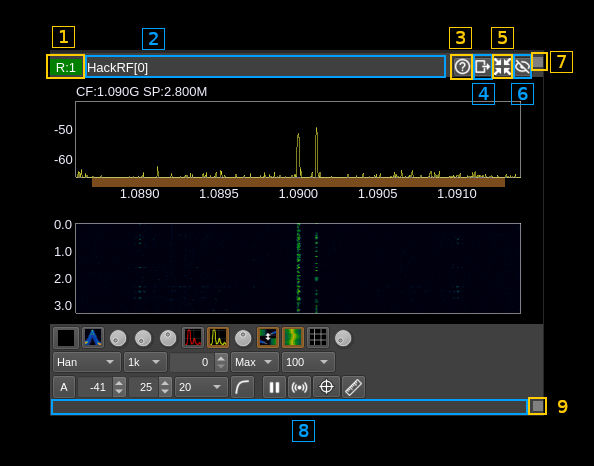Click the crosshair markers icon
Image resolution: width=594 pixels, height=466 pixels.
click(x=326, y=387)
